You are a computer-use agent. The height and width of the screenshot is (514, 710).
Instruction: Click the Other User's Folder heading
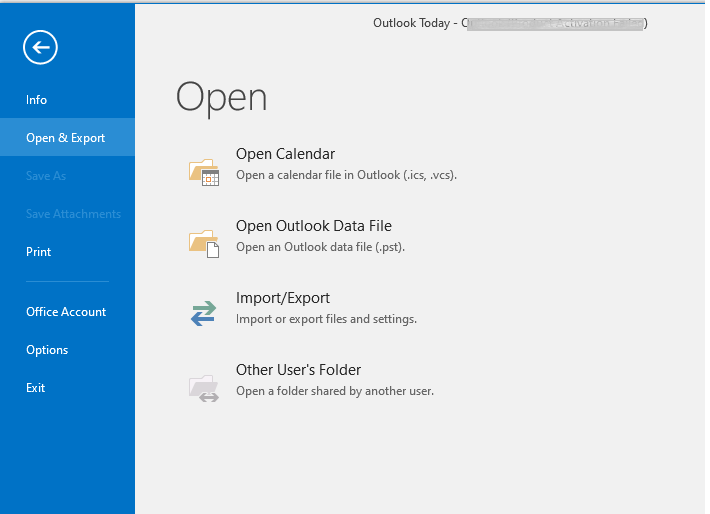(x=298, y=370)
